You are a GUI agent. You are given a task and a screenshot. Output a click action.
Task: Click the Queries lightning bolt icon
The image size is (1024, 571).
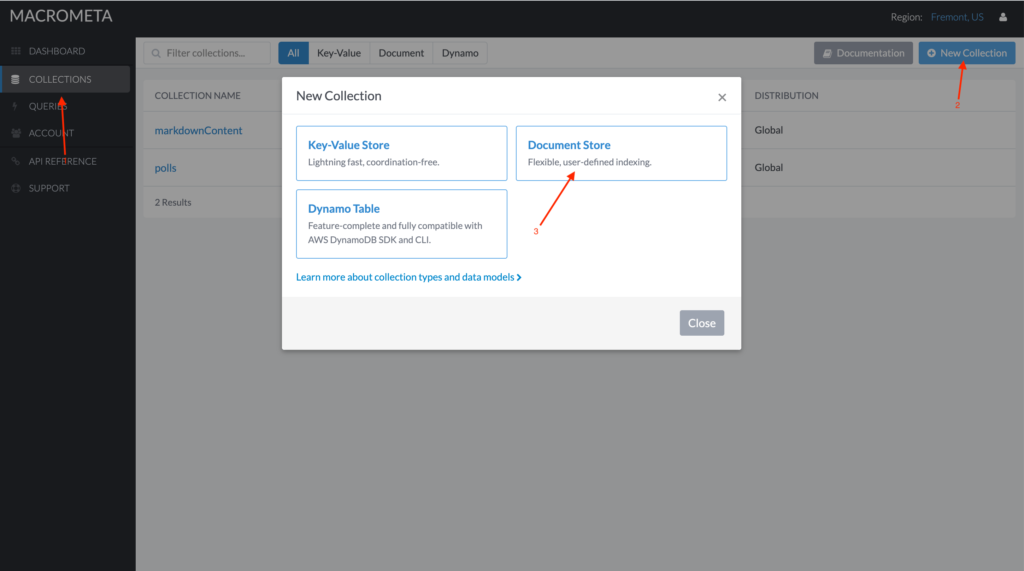click(16, 106)
